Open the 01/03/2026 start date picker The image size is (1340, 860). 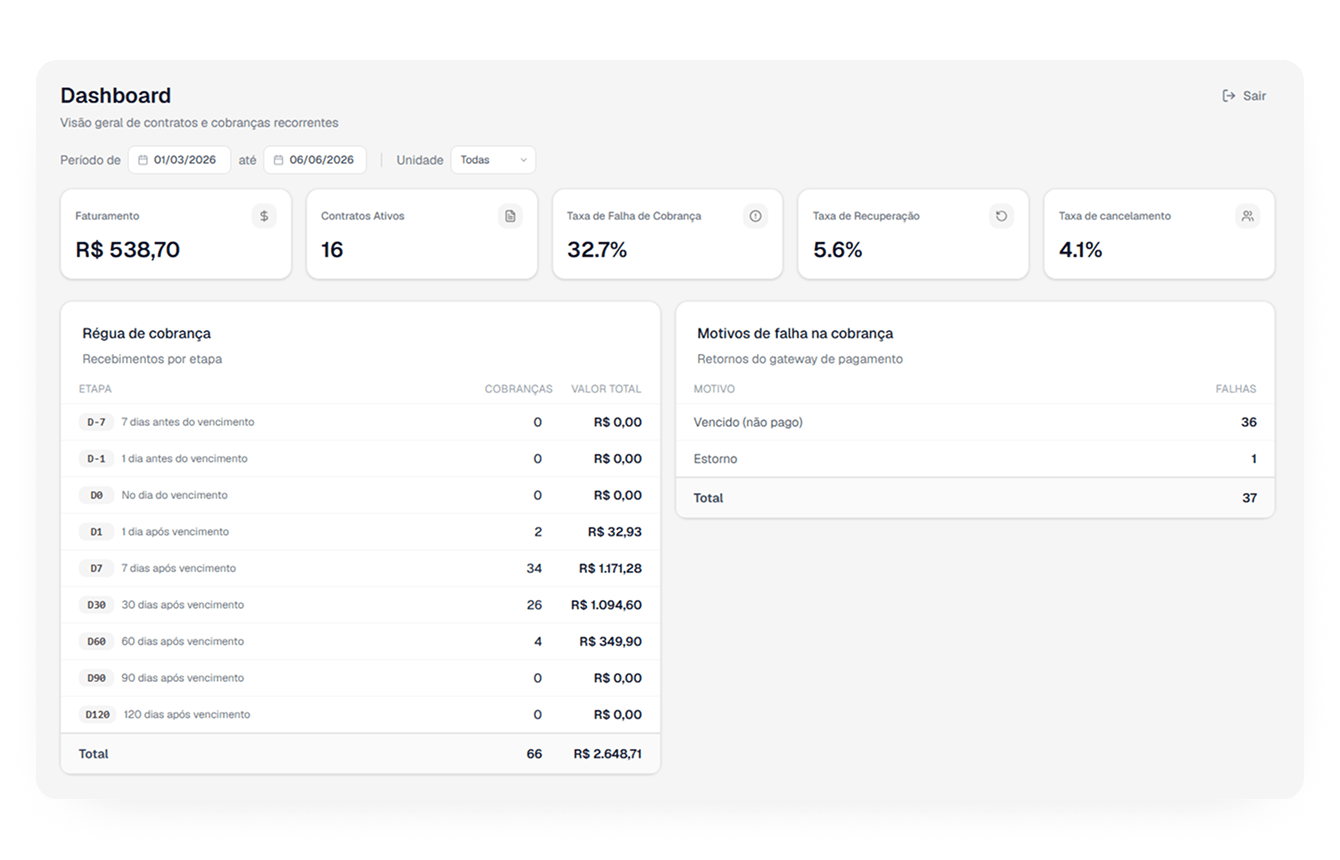pos(179,160)
